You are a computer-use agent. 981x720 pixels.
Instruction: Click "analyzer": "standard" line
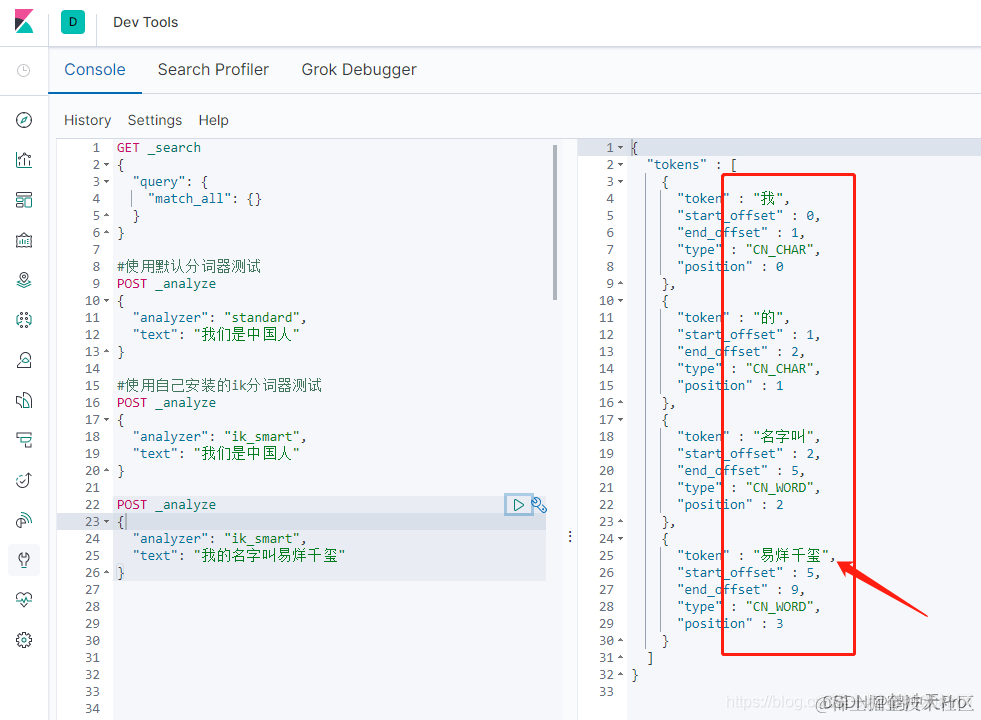[x=219, y=318]
